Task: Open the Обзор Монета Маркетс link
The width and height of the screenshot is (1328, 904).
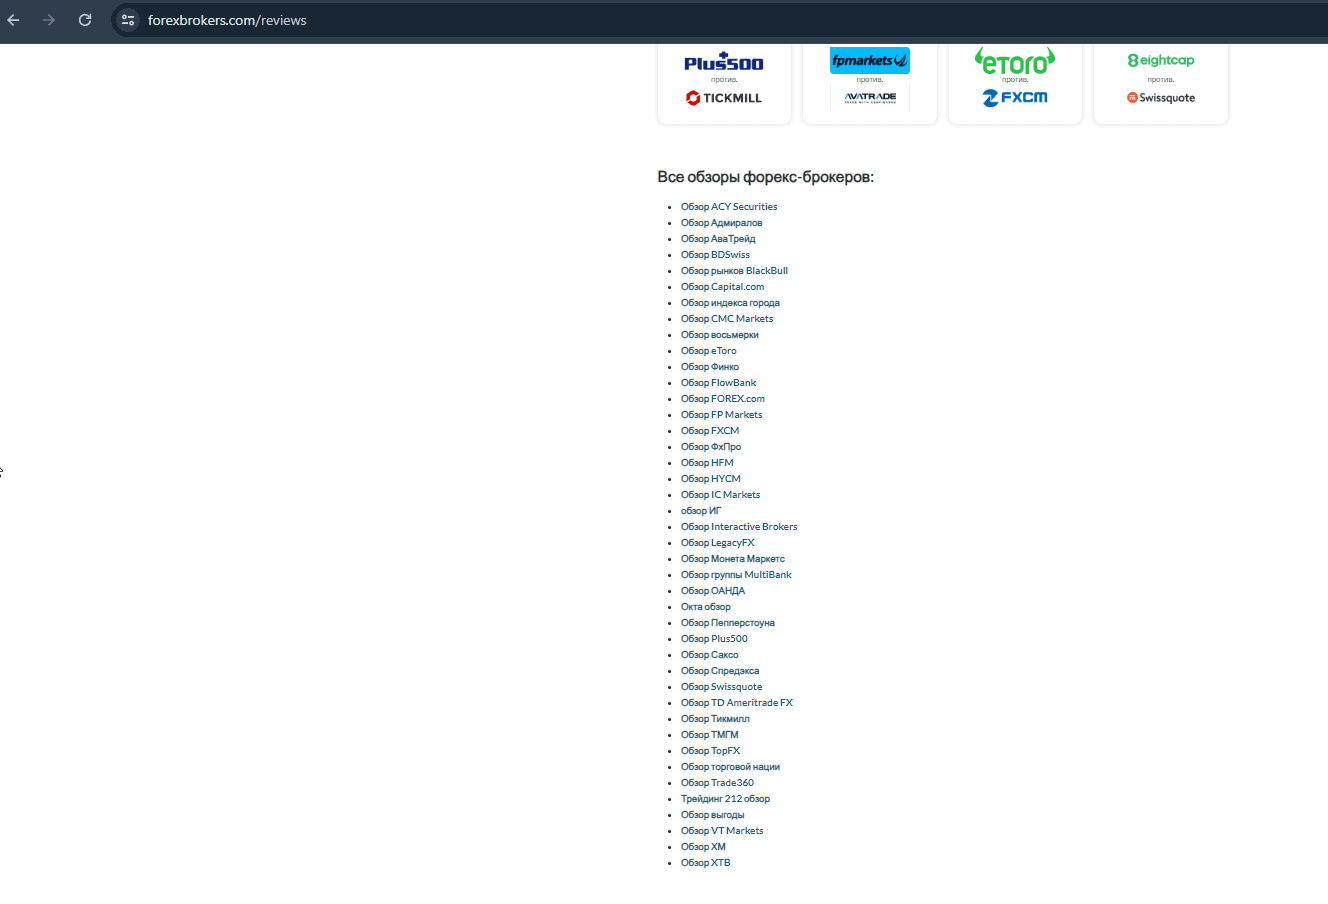Action: point(733,559)
